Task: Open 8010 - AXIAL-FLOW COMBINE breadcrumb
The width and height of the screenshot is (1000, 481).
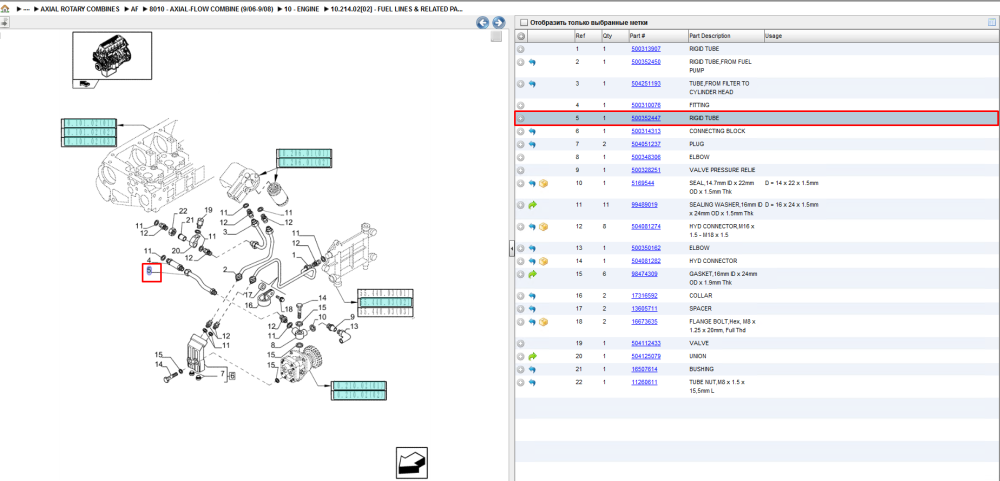Action: pyautogui.click(x=212, y=9)
